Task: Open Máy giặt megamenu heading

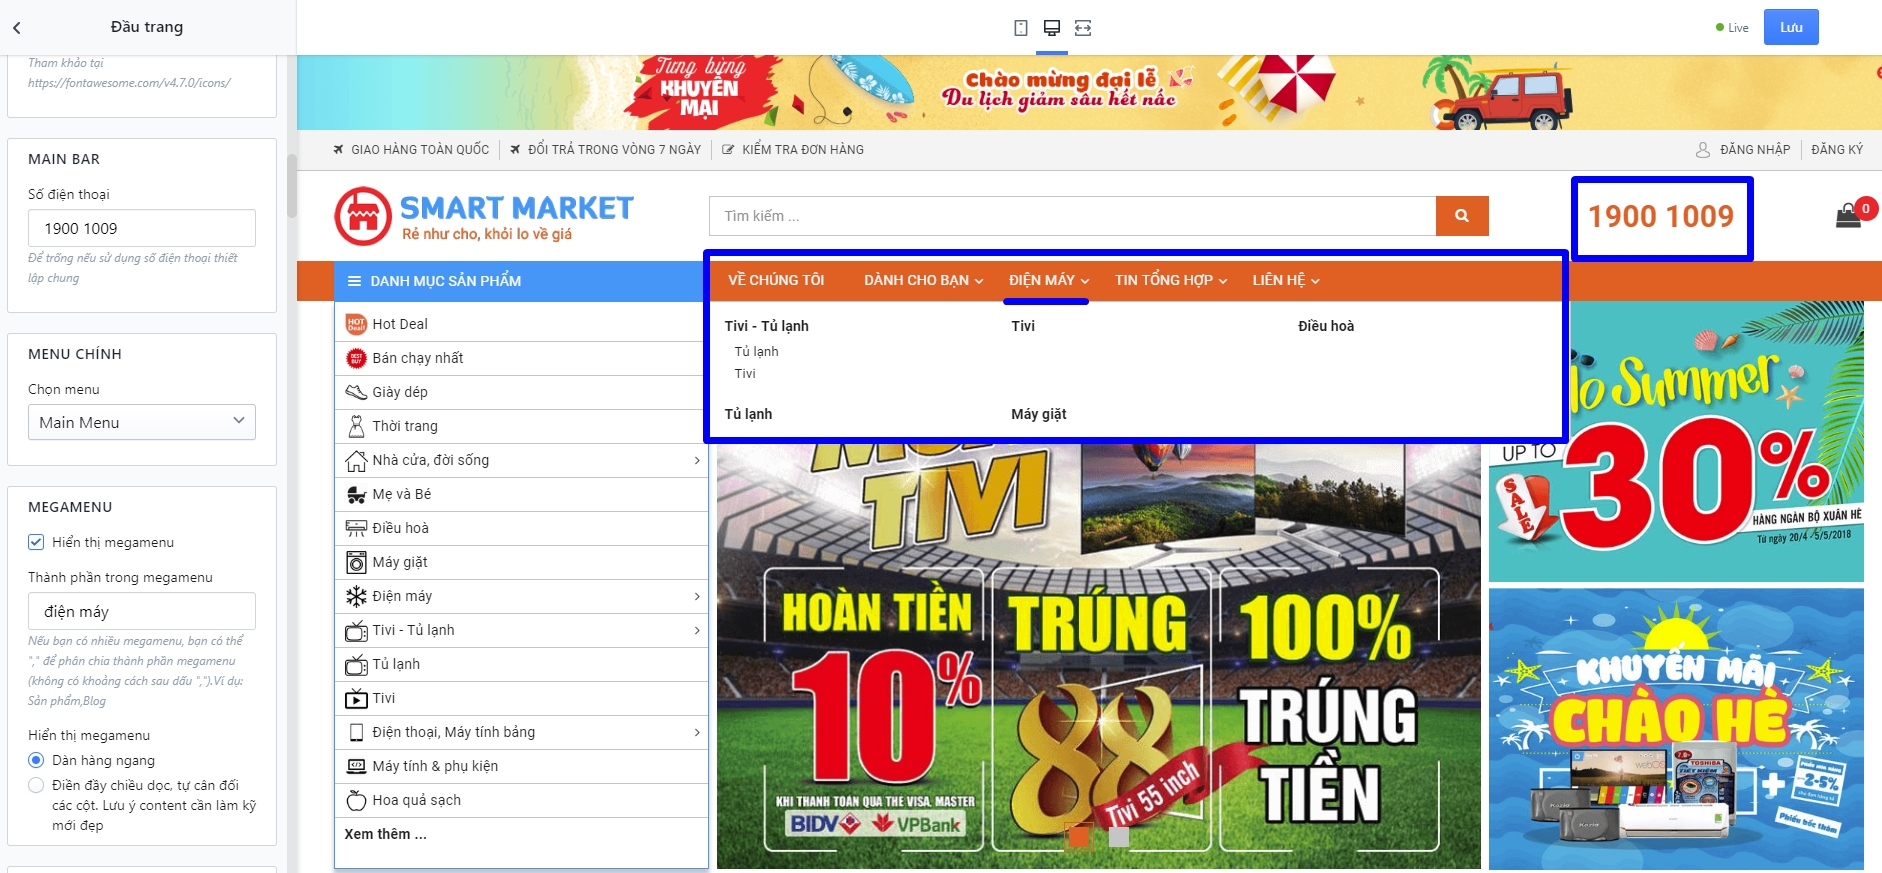Action: pos(1039,414)
